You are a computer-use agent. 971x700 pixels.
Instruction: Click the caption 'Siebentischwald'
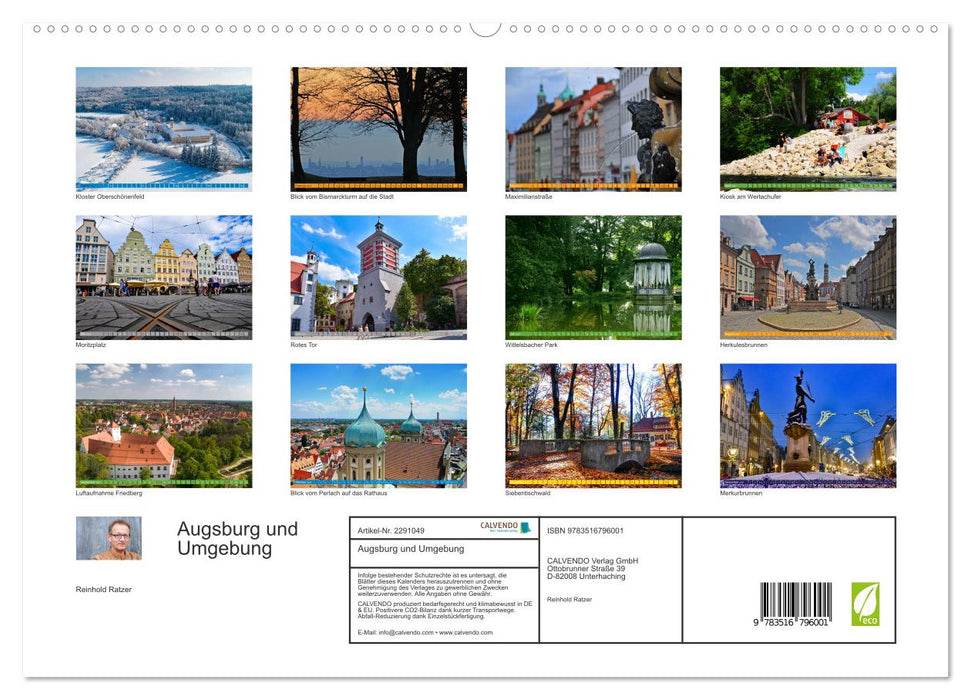click(x=528, y=493)
